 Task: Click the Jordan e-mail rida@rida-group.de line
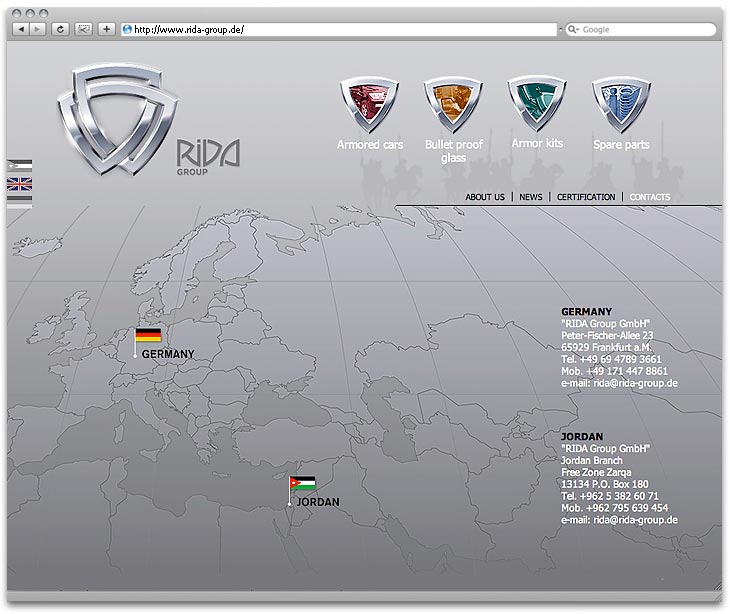(x=619, y=520)
